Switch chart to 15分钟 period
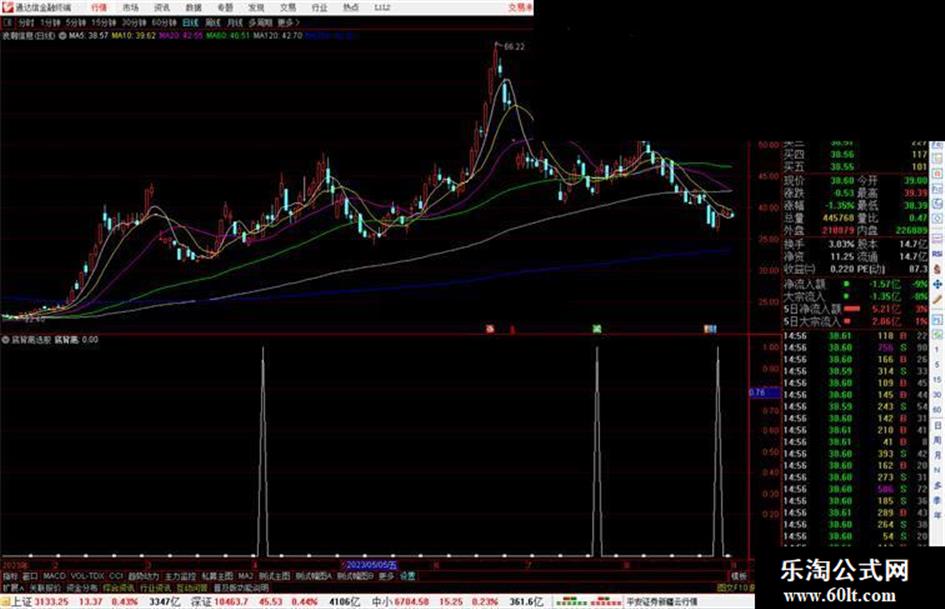This screenshot has width=945, height=609. coord(104,22)
